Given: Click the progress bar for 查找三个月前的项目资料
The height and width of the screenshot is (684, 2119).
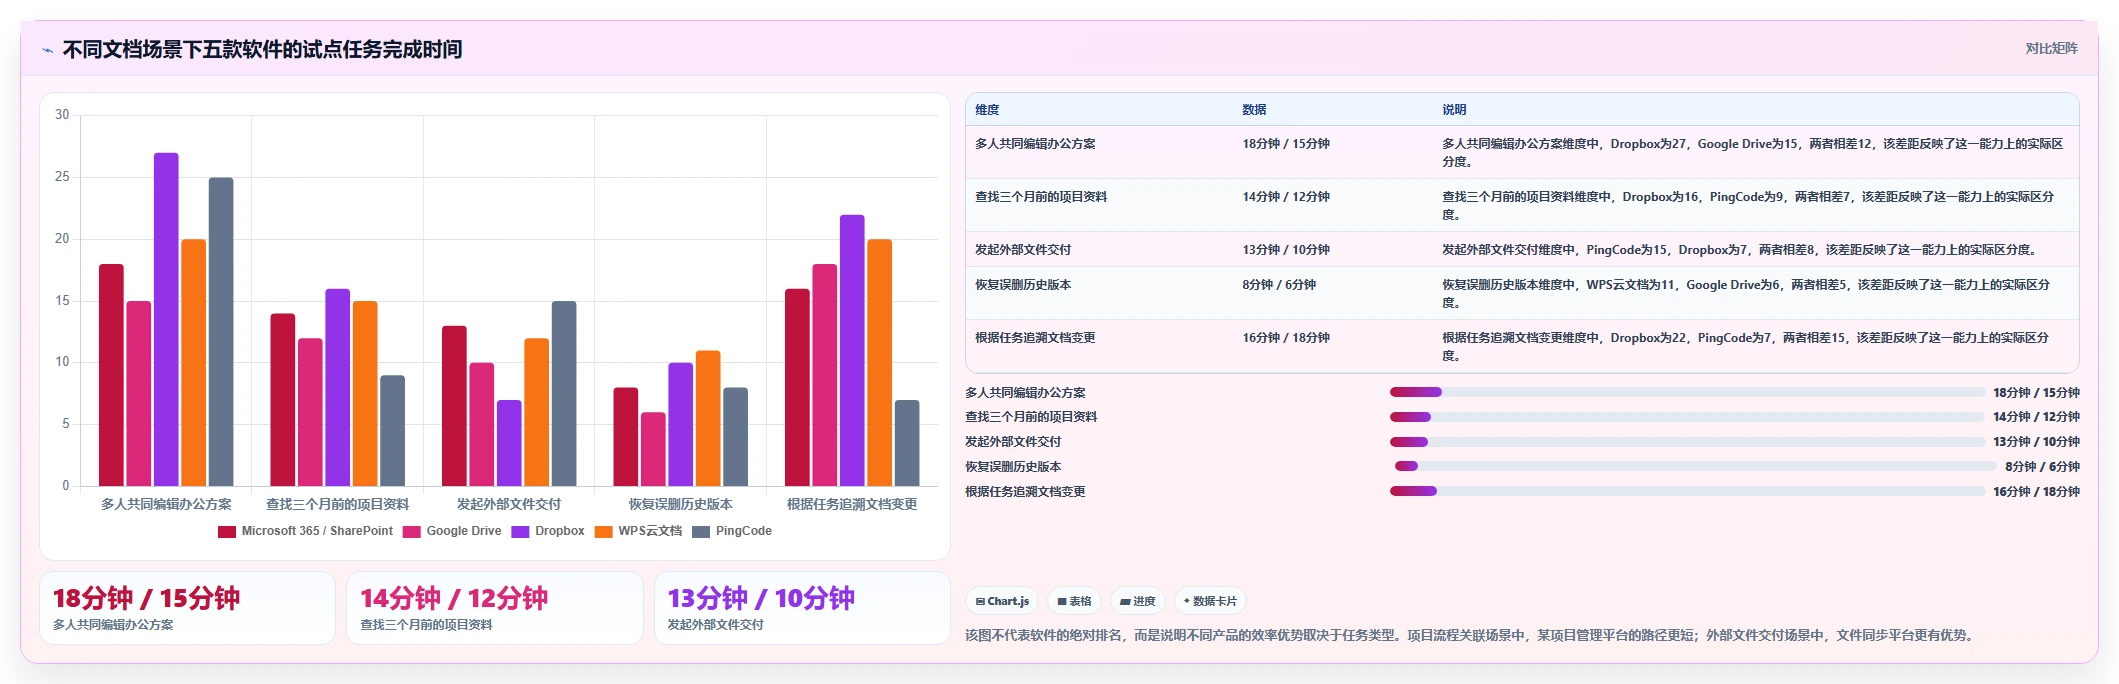Looking at the screenshot, I should click(x=1687, y=417).
